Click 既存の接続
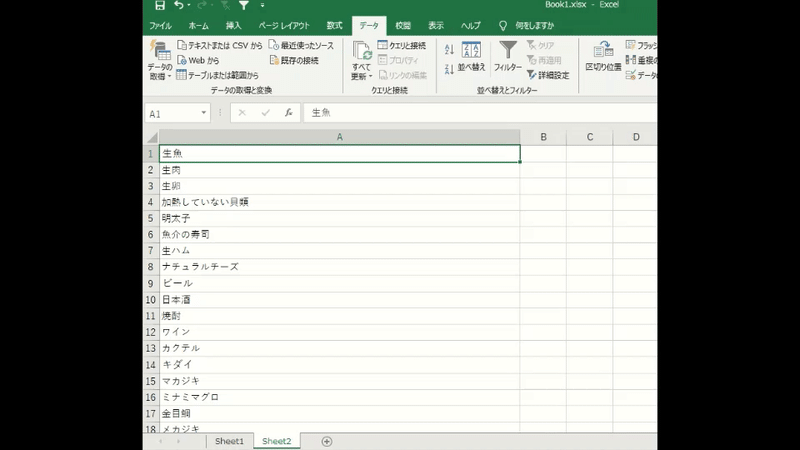Screen dimensions: 800x450 (294, 60)
